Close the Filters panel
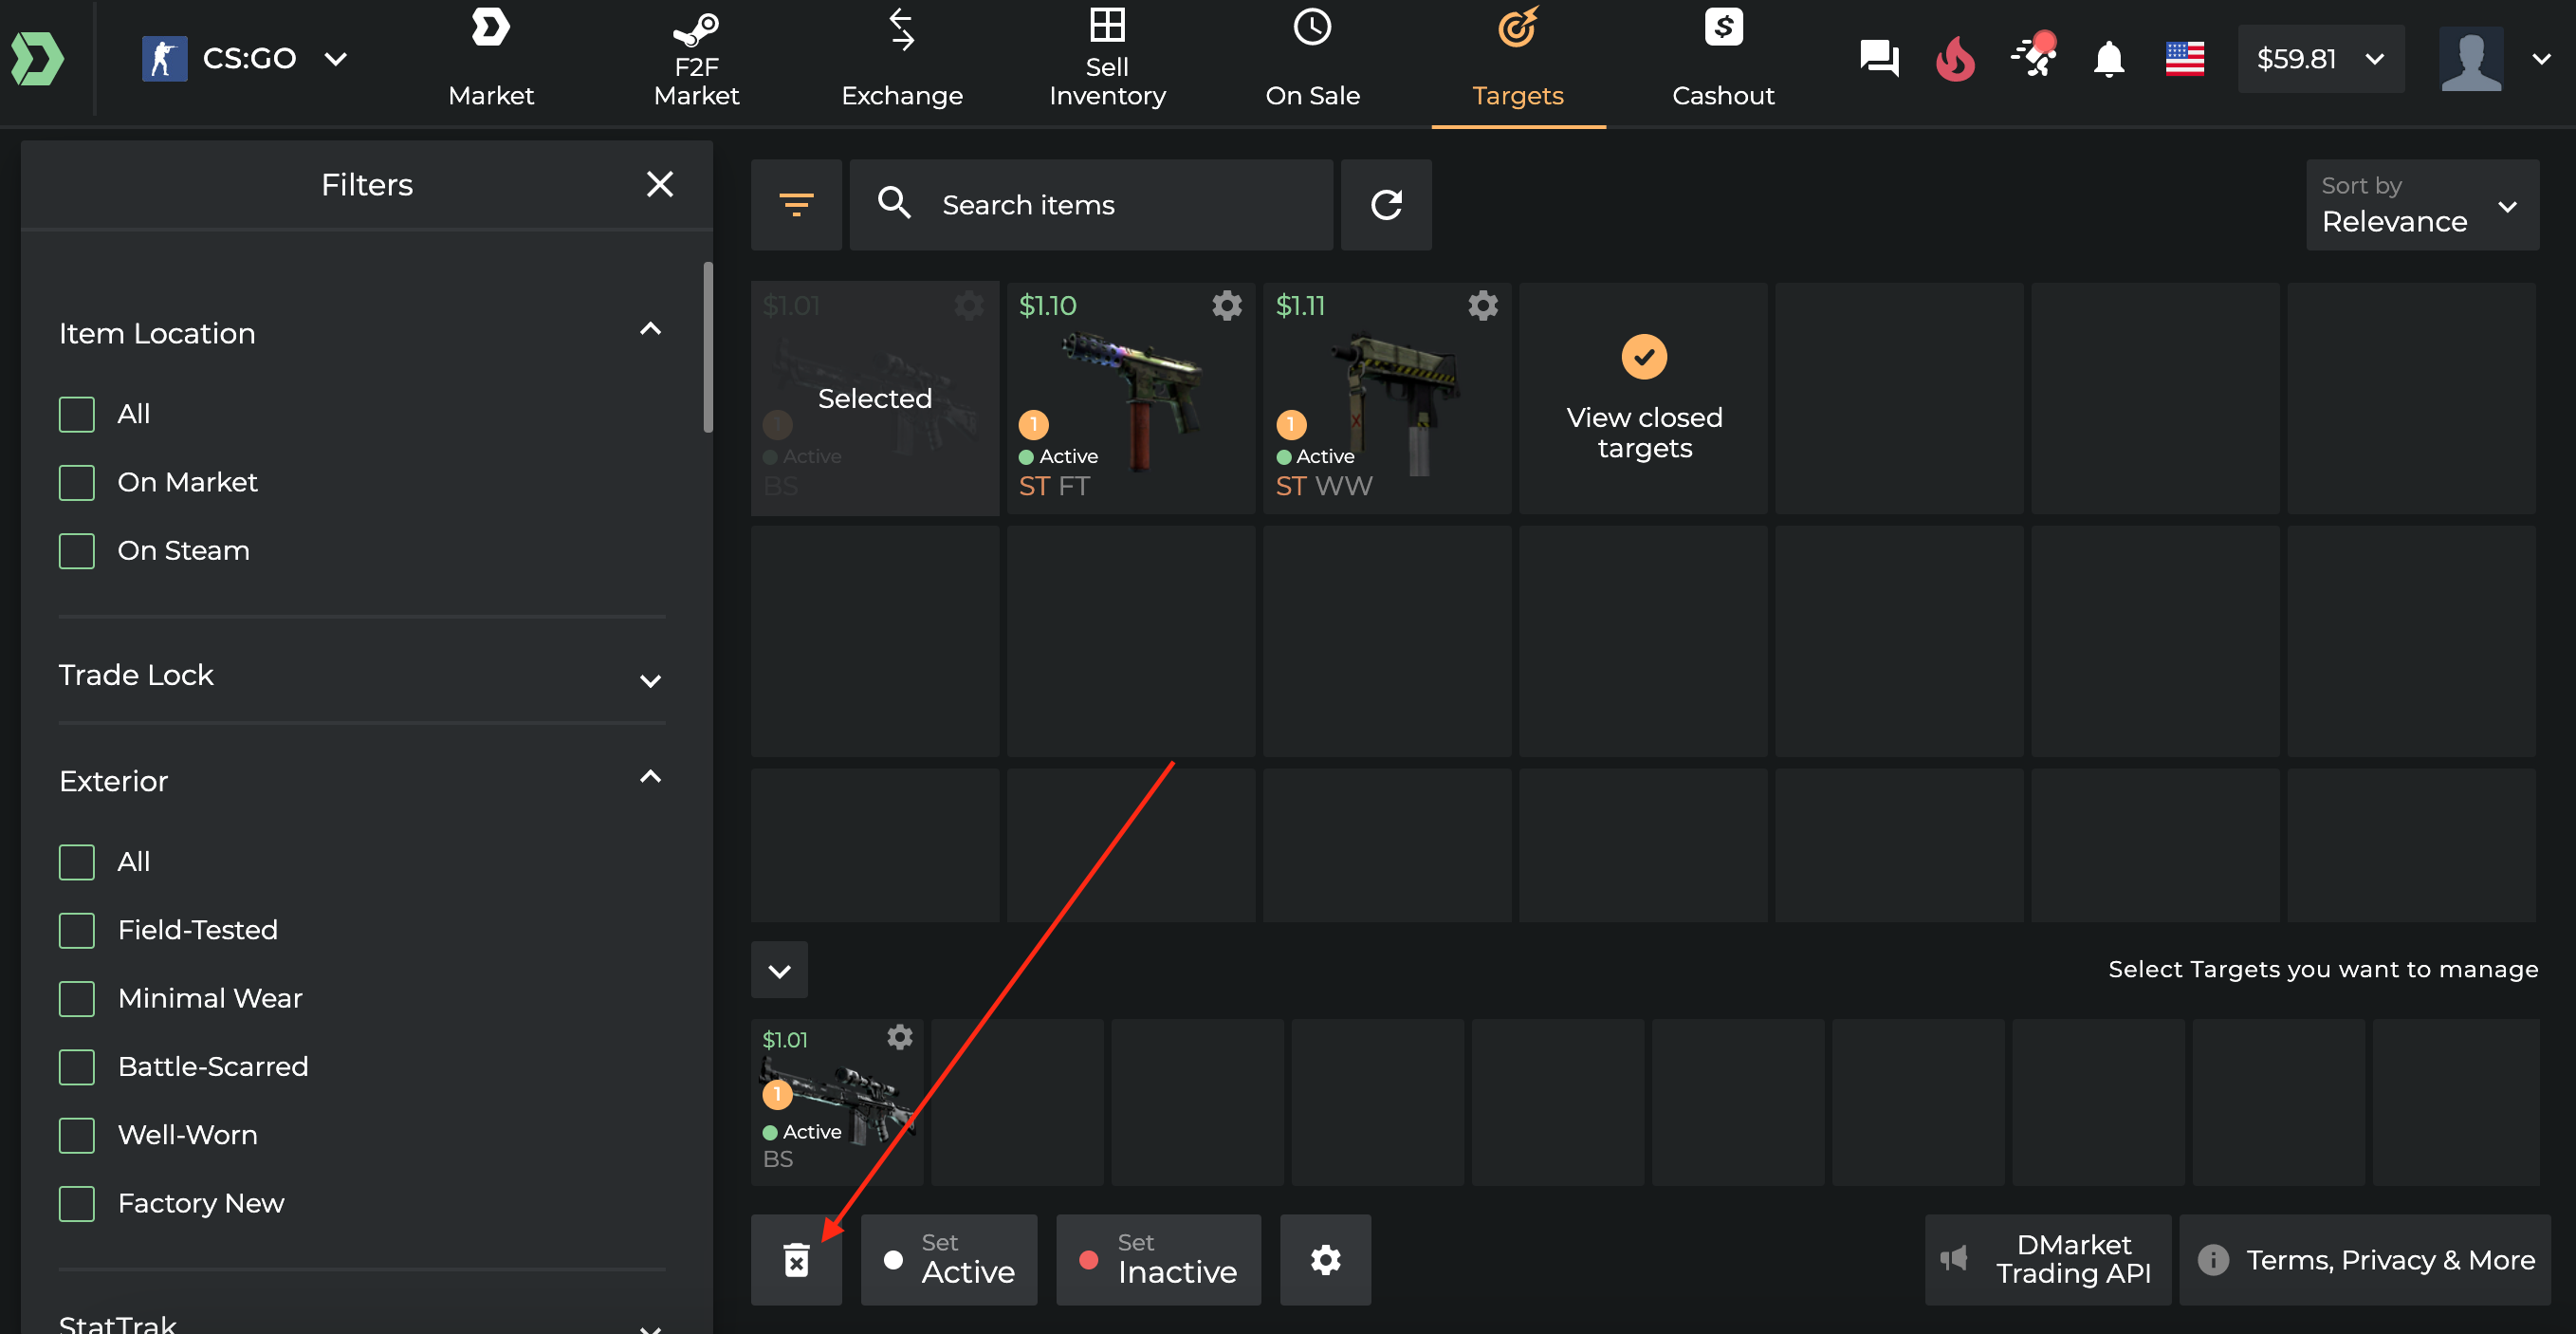Image resolution: width=2576 pixels, height=1334 pixels. tap(660, 184)
